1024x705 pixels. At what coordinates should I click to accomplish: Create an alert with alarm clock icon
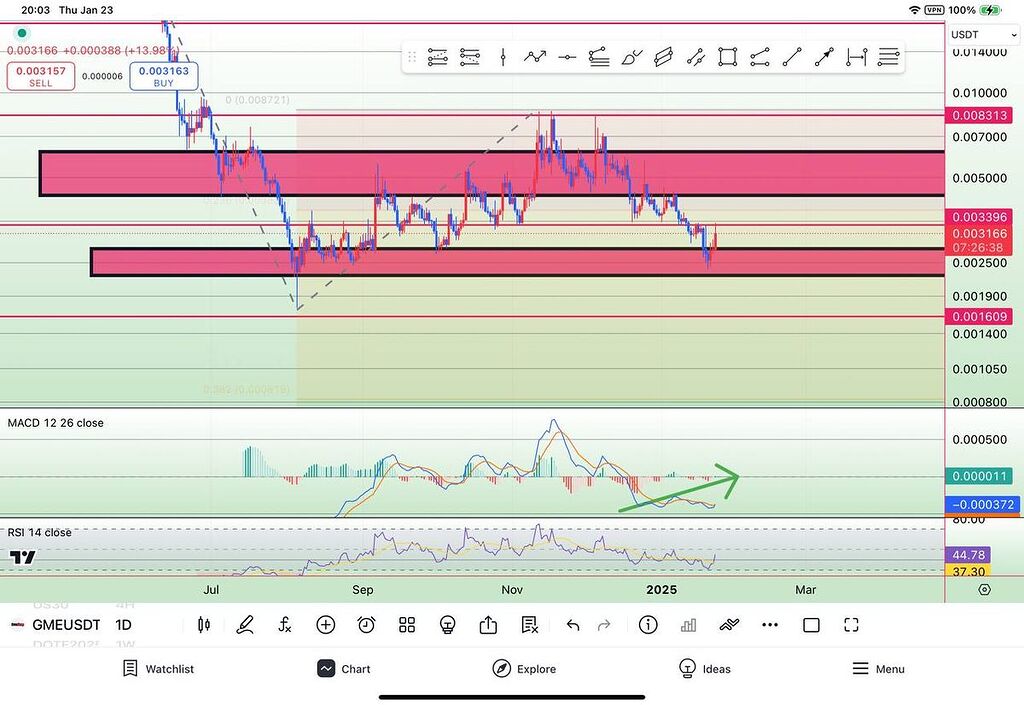tap(366, 625)
